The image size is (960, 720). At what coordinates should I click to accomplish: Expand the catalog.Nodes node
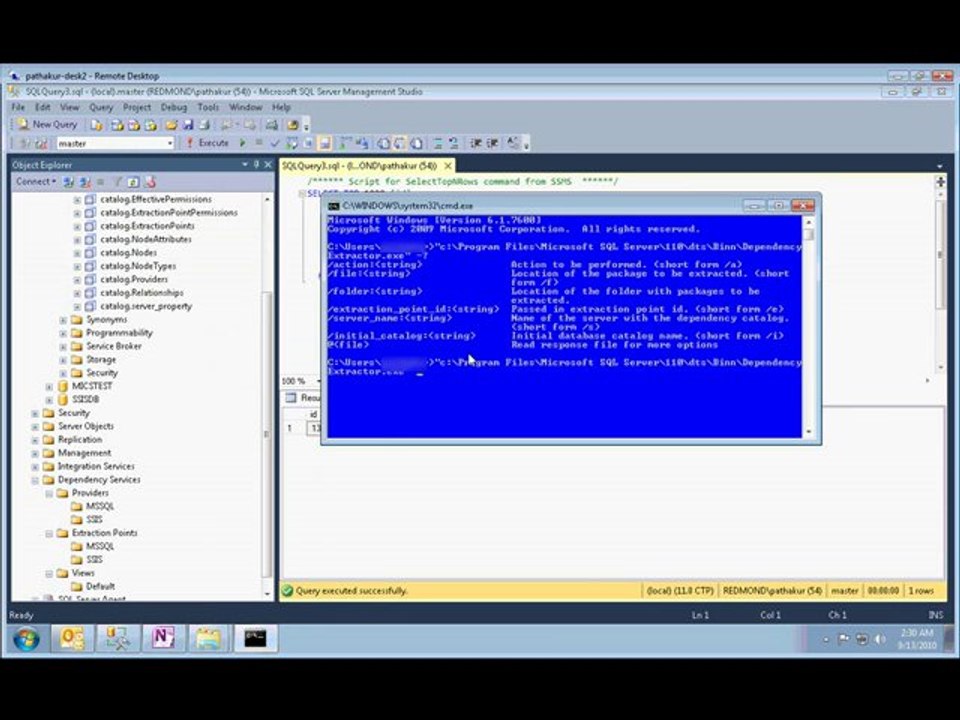click(77, 253)
